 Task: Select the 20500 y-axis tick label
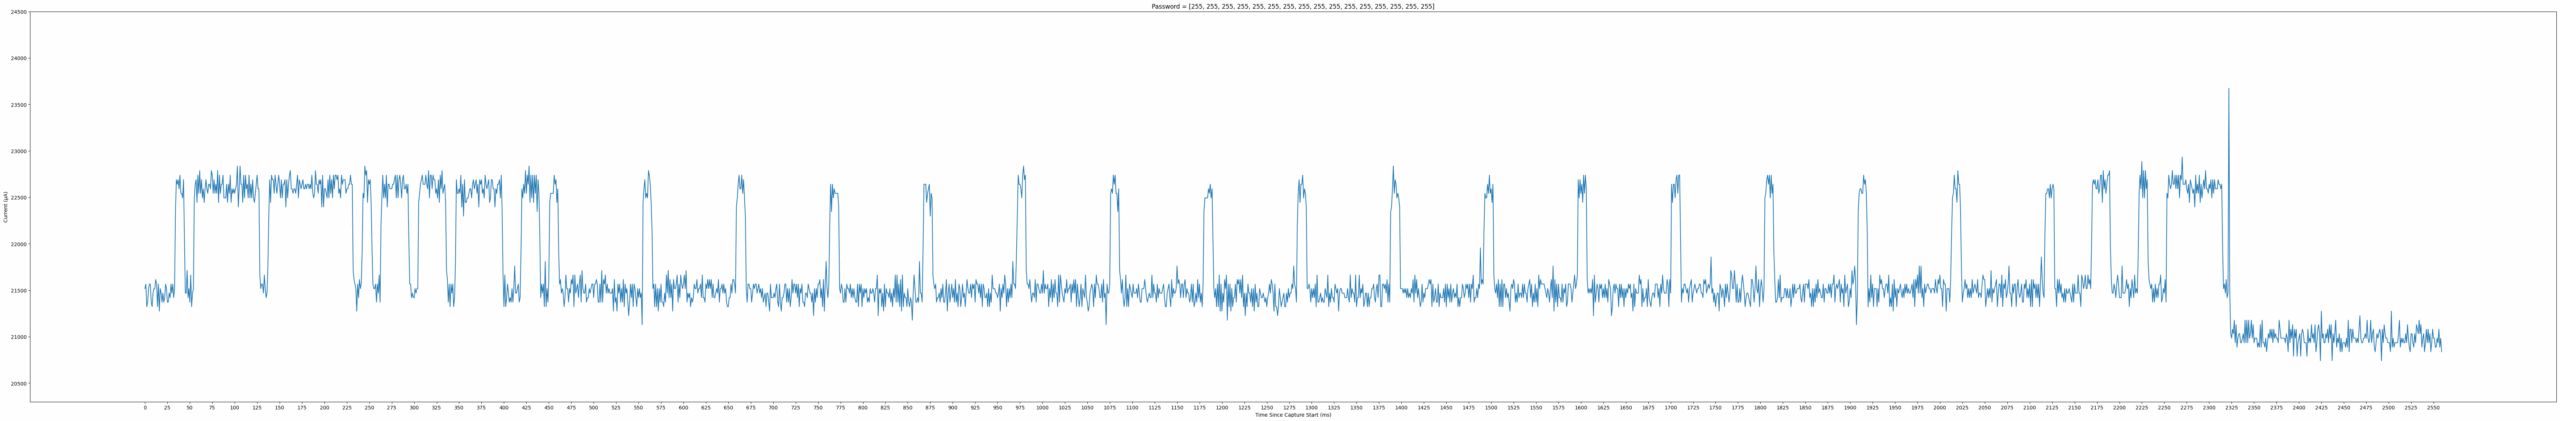pyautogui.click(x=20, y=384)
